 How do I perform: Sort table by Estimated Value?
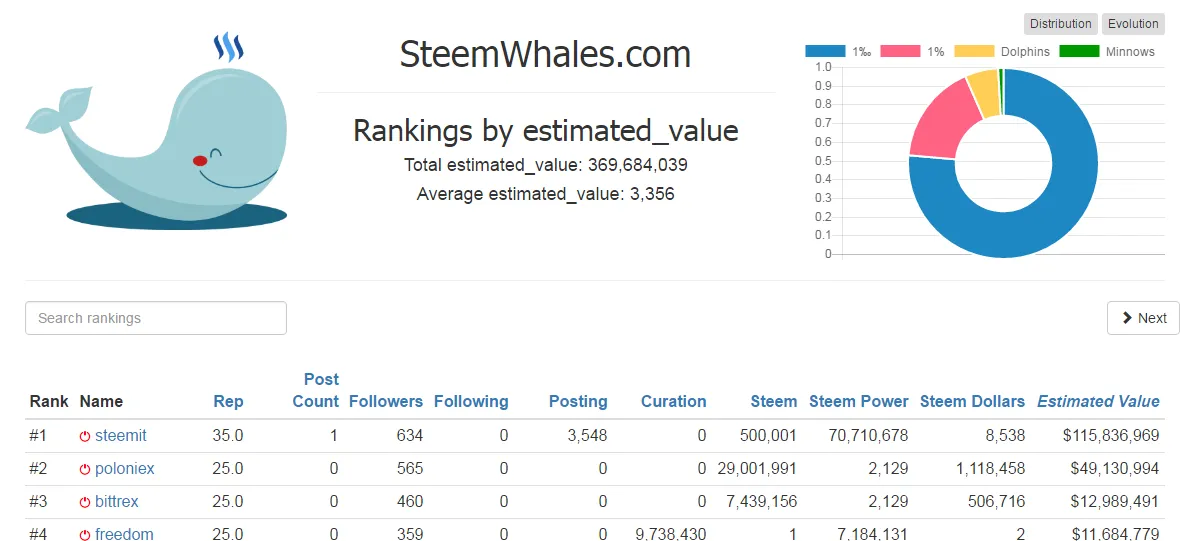(1098, 402)
